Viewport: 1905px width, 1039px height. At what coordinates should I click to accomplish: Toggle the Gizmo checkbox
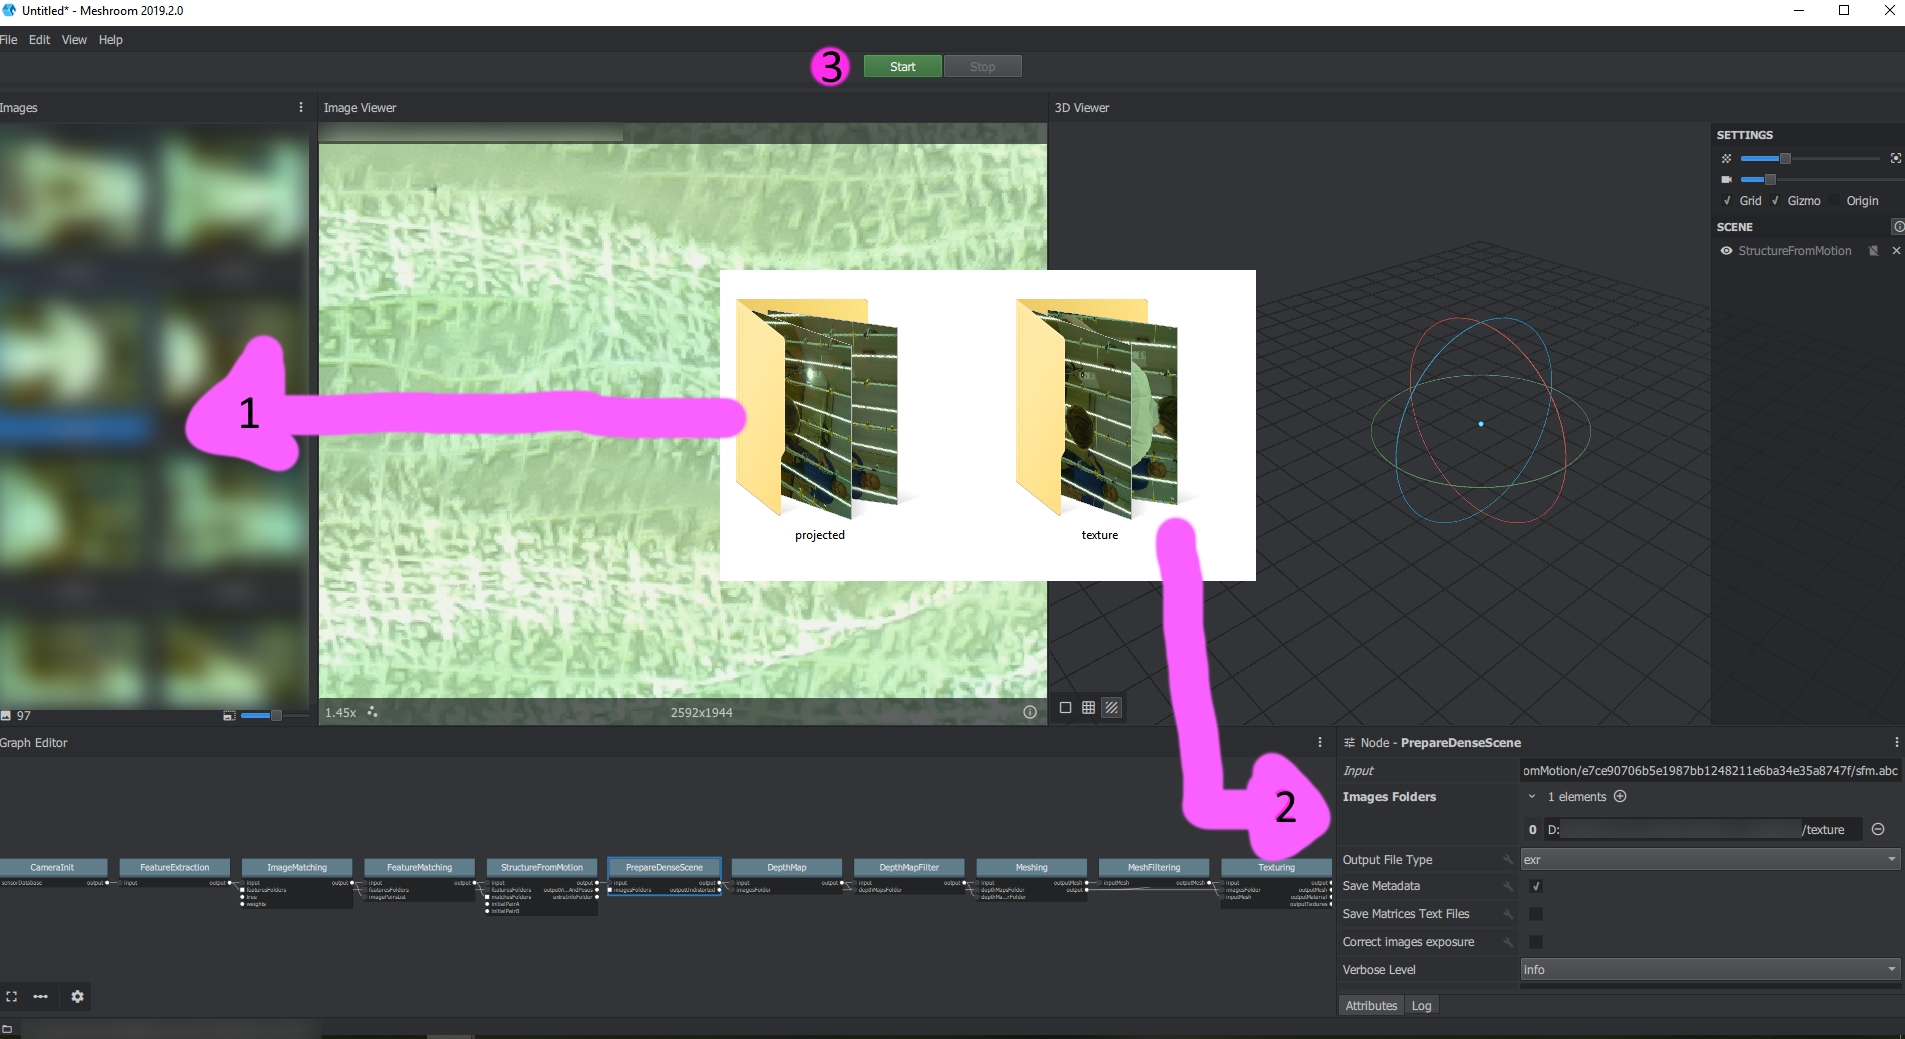pyautogui.click(x=1776, y=201)
